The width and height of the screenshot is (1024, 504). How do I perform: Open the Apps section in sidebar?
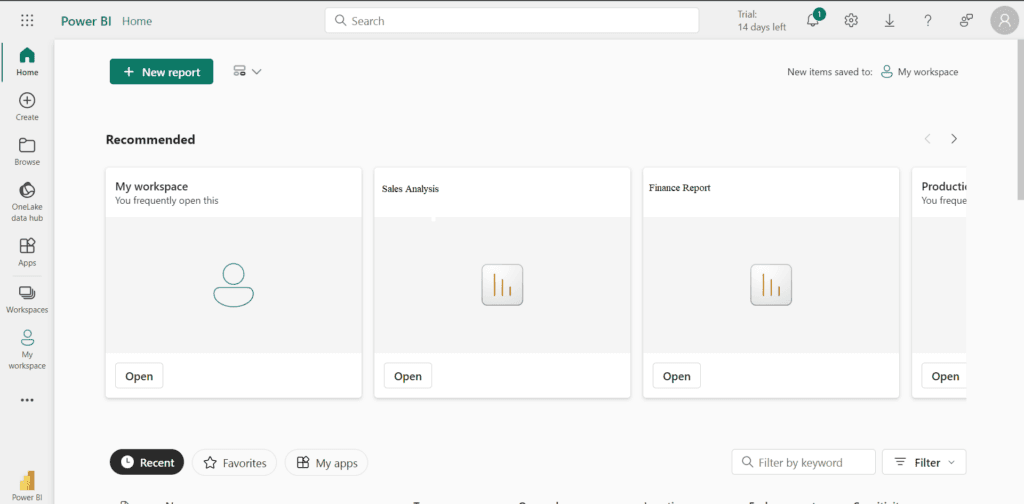tap(27, 252)
